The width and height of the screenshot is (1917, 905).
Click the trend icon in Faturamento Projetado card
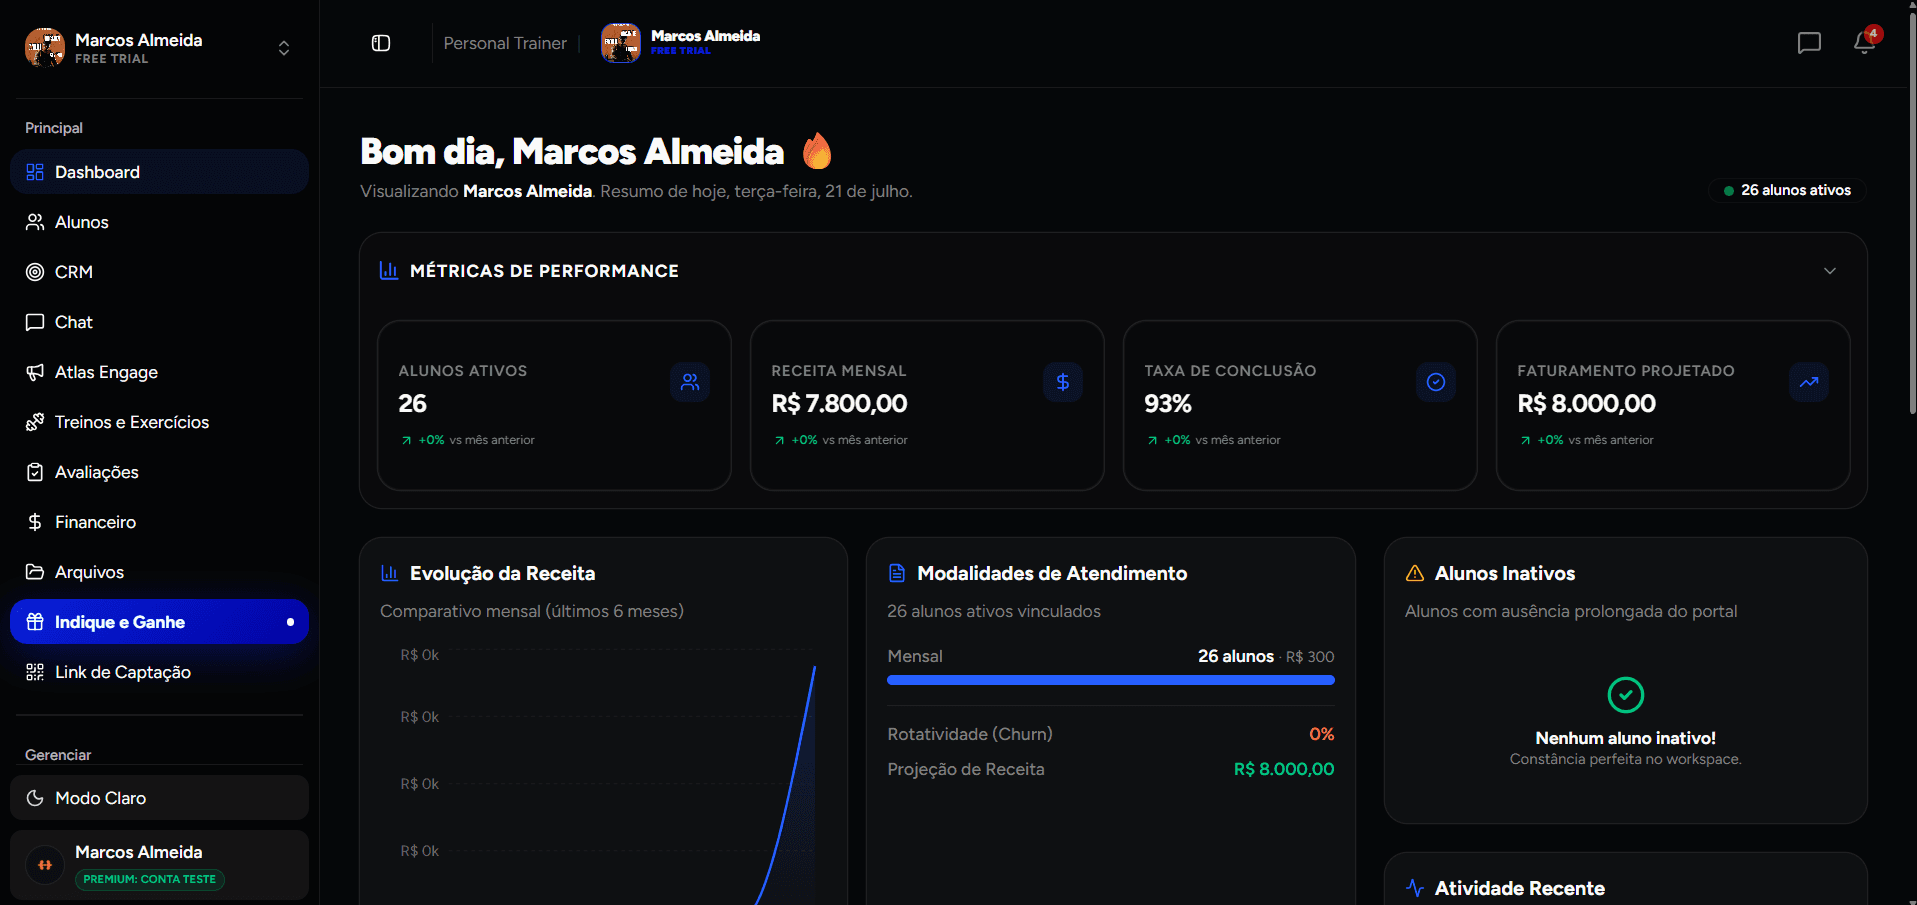(x=1809, y=382)
